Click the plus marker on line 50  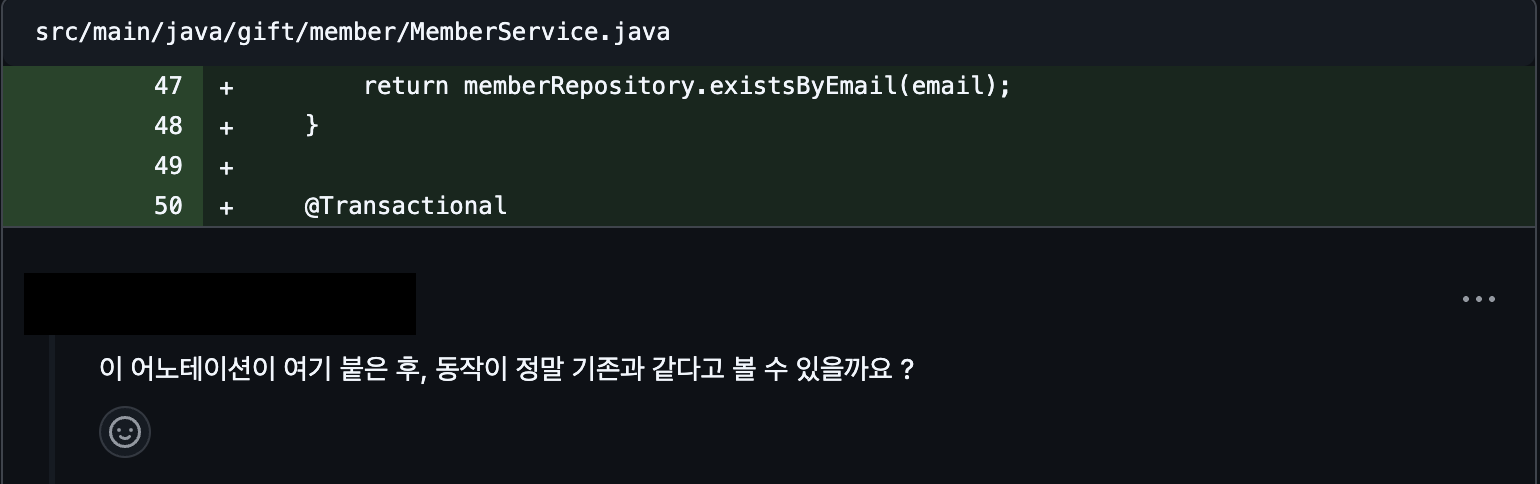[226, 207]
